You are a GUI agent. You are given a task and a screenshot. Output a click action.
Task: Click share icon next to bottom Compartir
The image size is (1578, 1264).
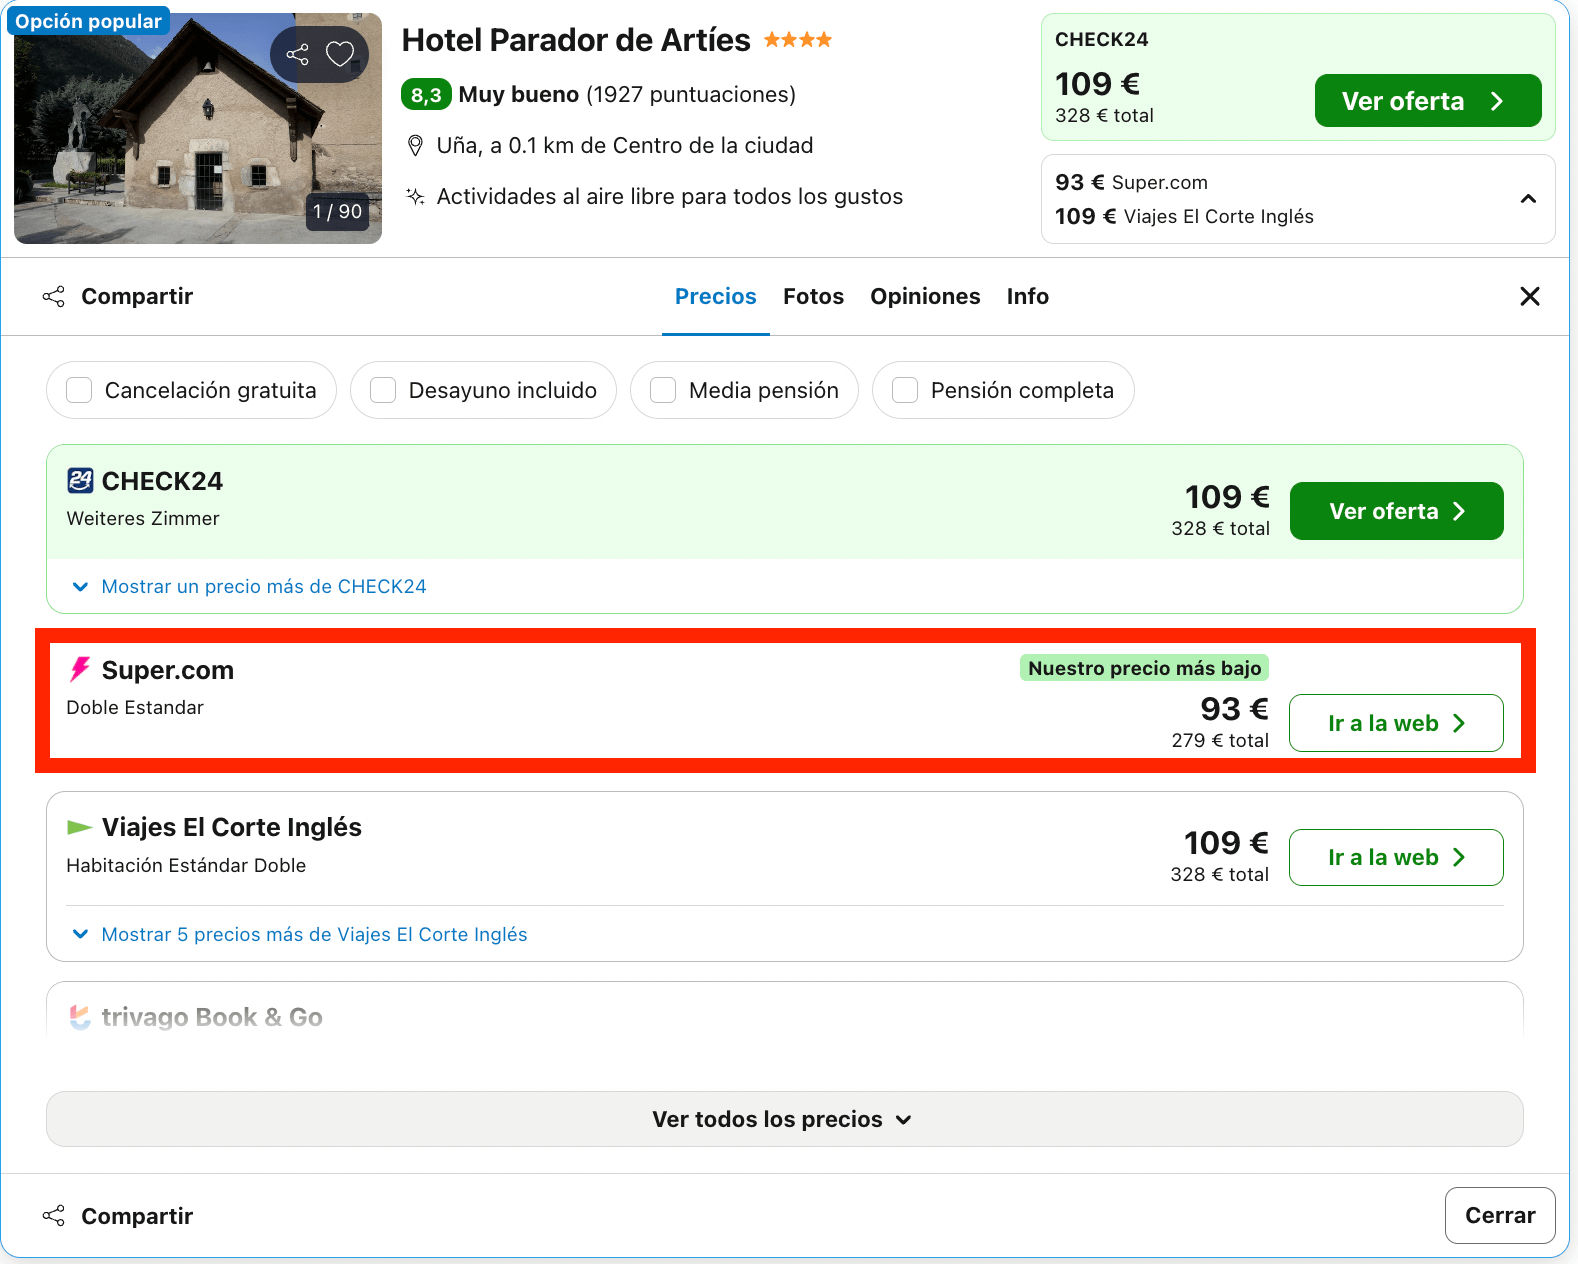[x=53, y=1216]
